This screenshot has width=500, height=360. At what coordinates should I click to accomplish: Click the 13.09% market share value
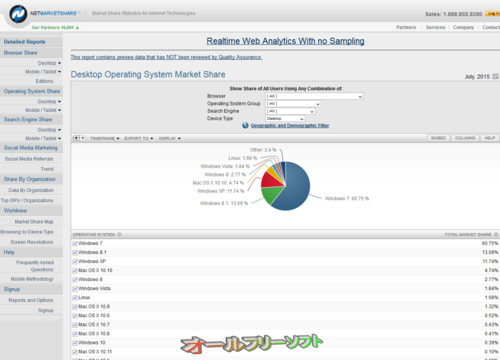click(490, 253)
